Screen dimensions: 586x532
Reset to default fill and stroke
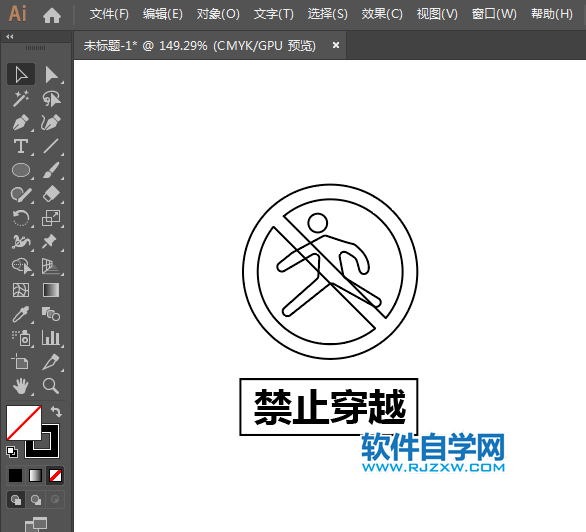(x=12, y=452)
